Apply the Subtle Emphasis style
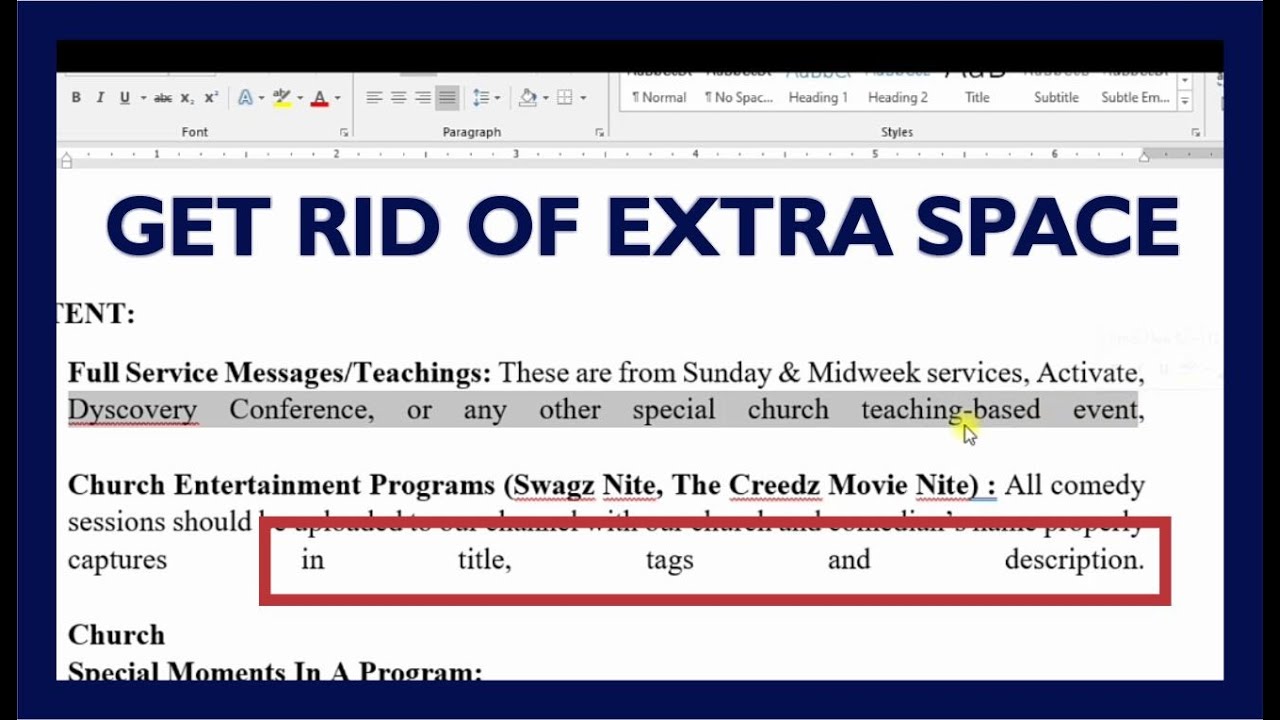 pyautogui.click(x=1135, y=90)
